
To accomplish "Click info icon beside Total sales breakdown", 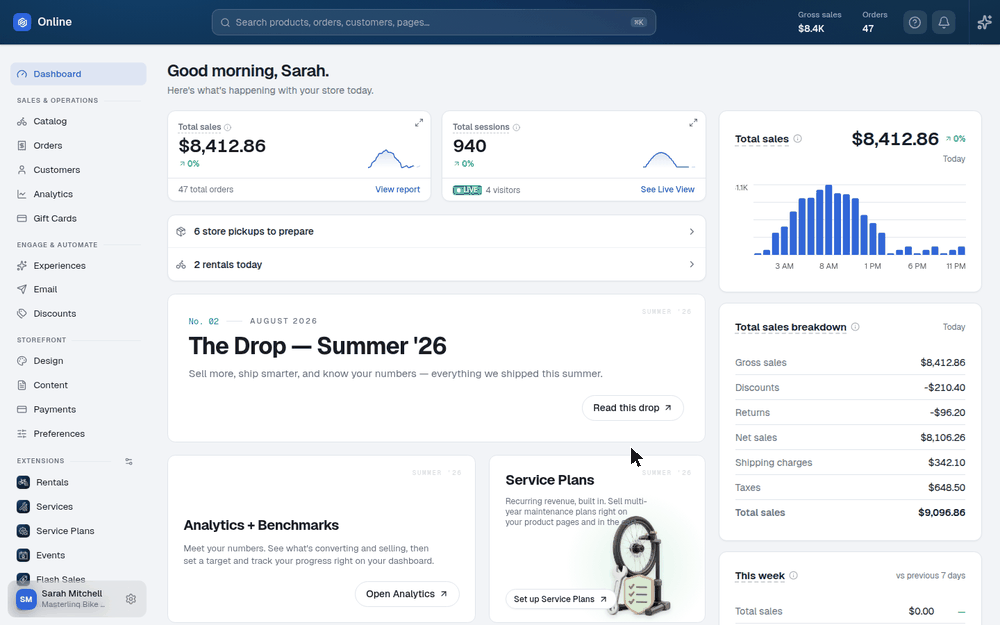I will [x=855, y=327].
